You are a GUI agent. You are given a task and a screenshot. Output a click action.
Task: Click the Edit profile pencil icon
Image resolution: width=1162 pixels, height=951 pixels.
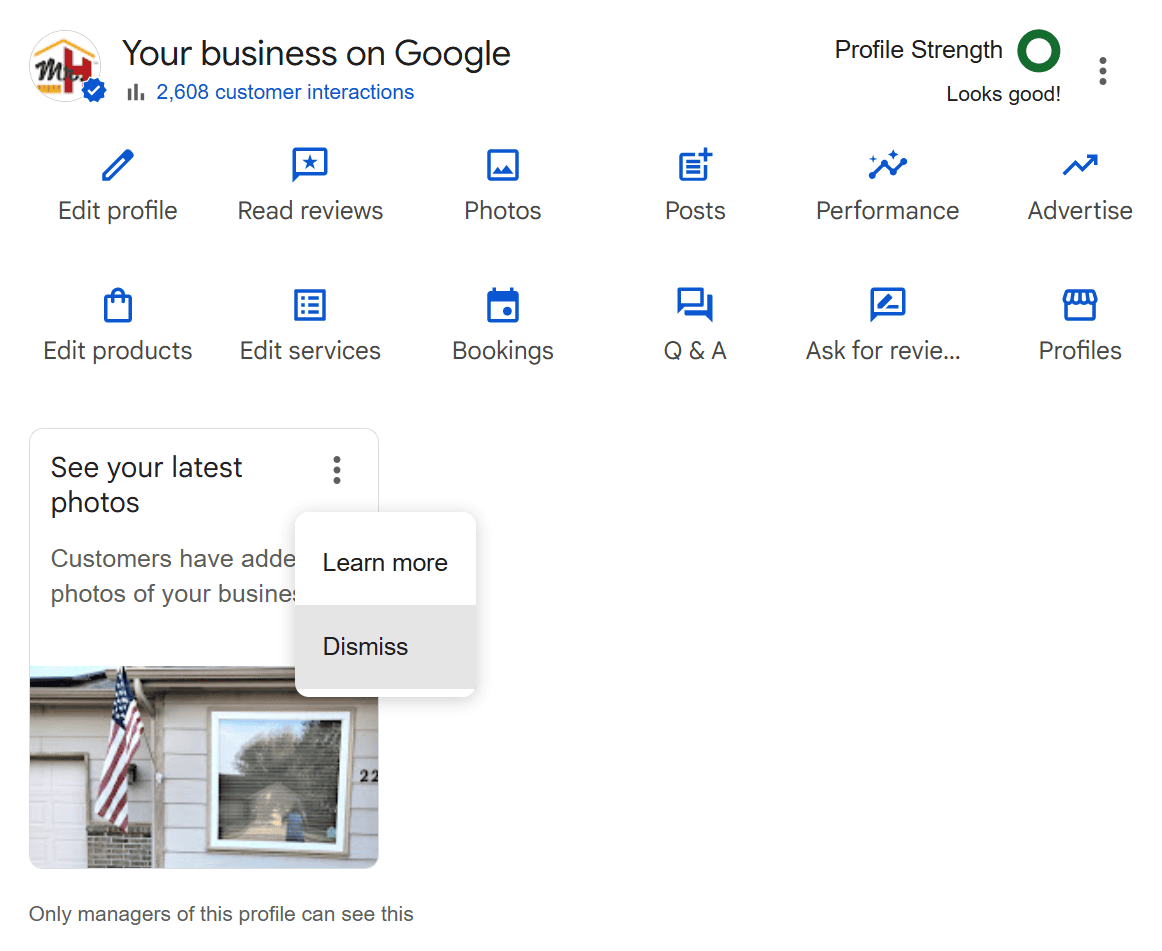click(118, 165)
